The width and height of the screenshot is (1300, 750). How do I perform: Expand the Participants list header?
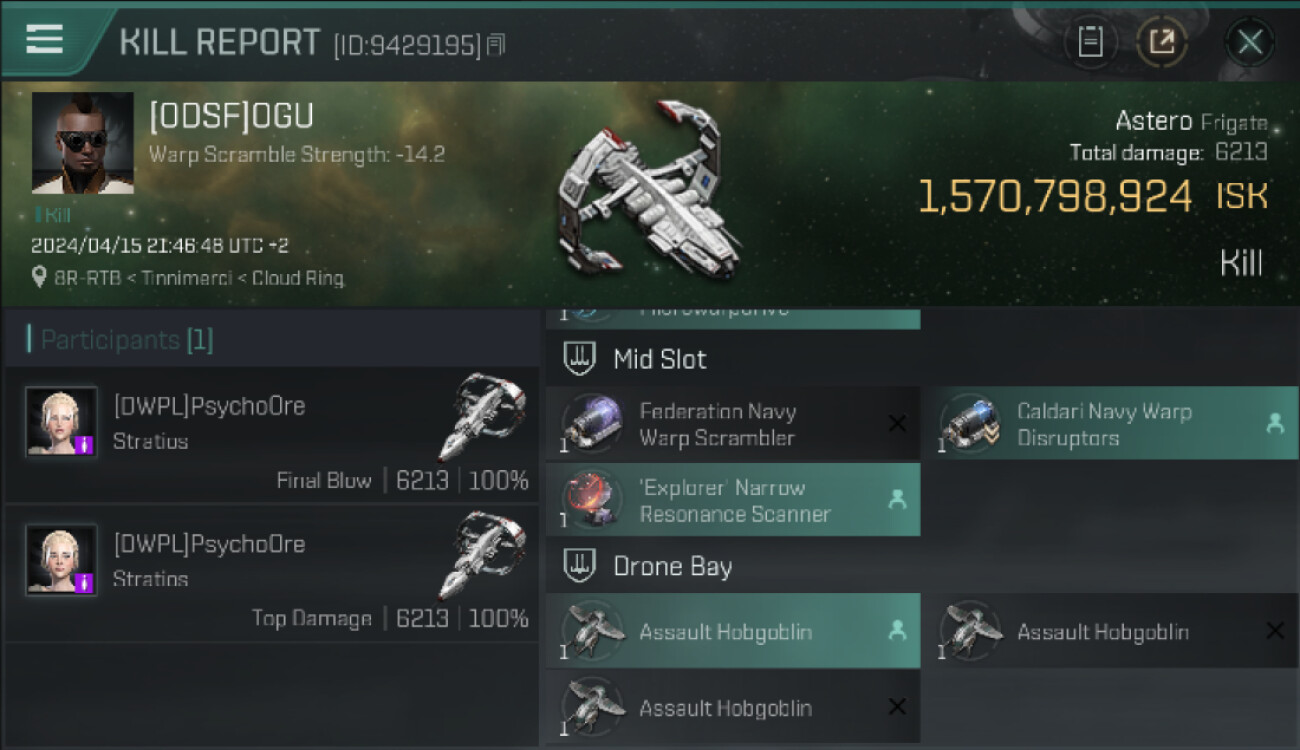click(x=120, y=340)
